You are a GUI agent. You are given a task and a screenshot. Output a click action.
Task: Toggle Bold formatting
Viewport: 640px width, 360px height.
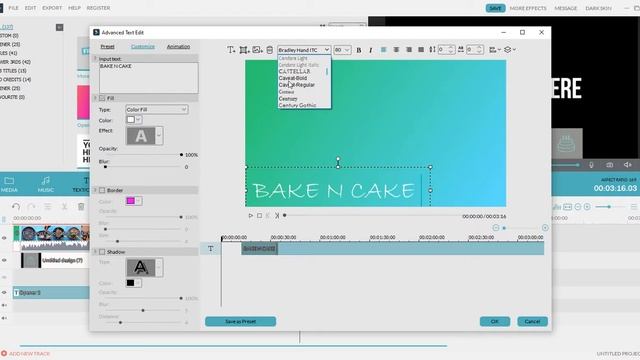point(359,50)
